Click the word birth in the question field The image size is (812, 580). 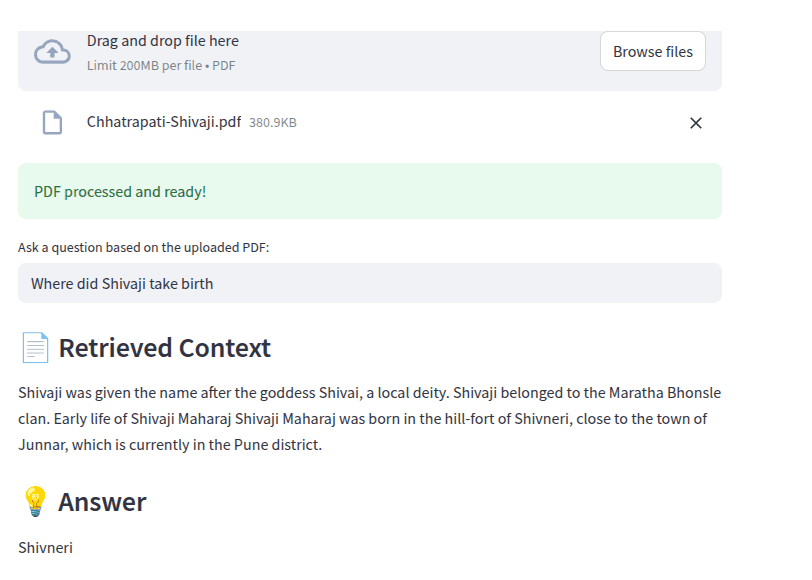click(x=197, y=284)
